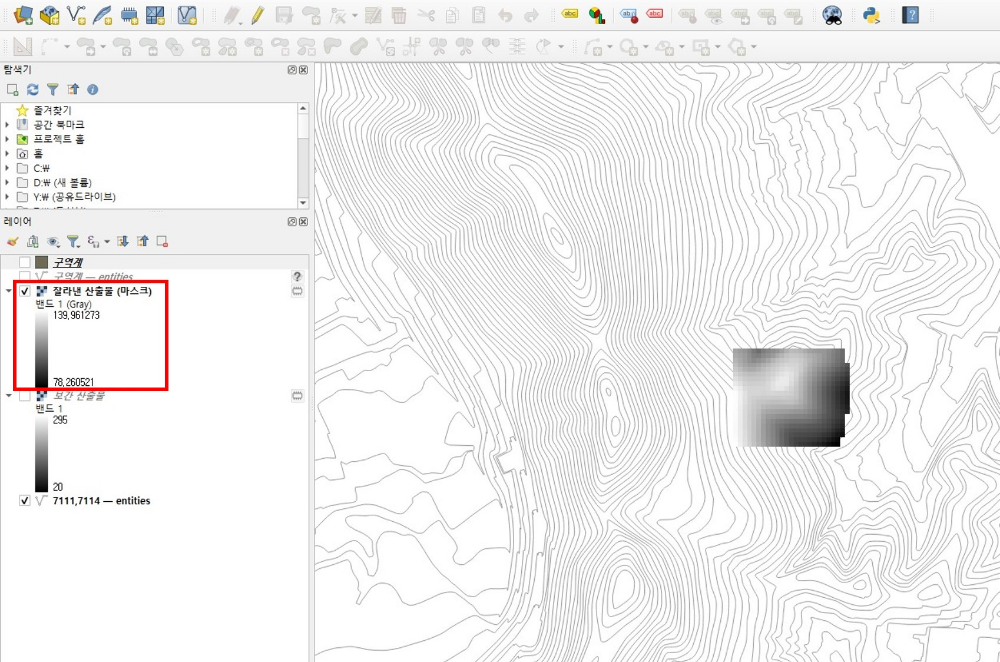This screenshot has height=662, width=1000.
Task: Click the Browser panel scroll down arrow
Action: pos(303,203)
